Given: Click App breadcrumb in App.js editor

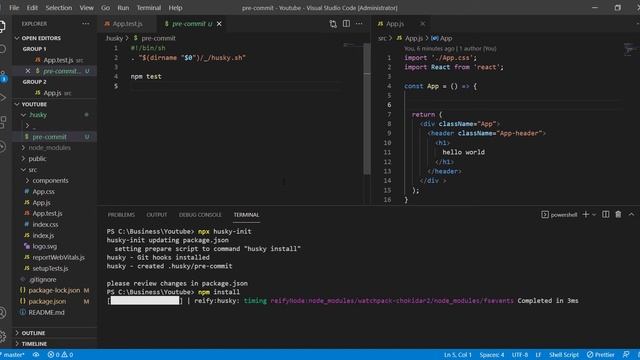Looking at the screenshot, I should [x=442, y=38].
